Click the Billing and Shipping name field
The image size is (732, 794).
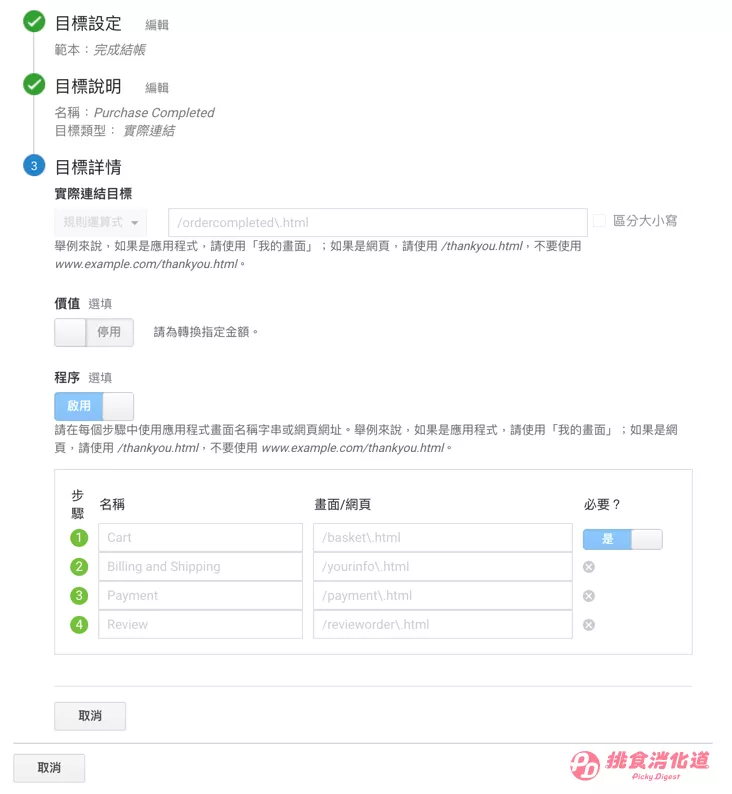(200, 566)
